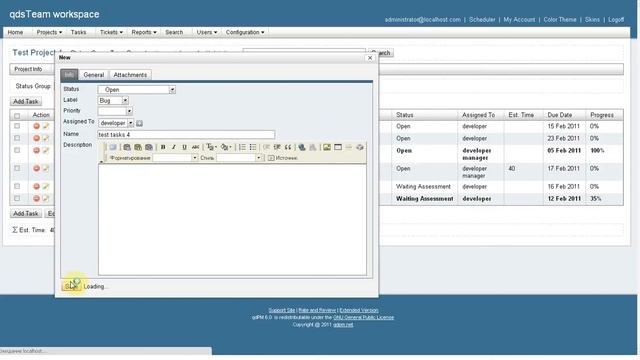This screenshot has width=640, height=360.
Task: Click the decrease indent icon
Action: (x=266, y=147)
